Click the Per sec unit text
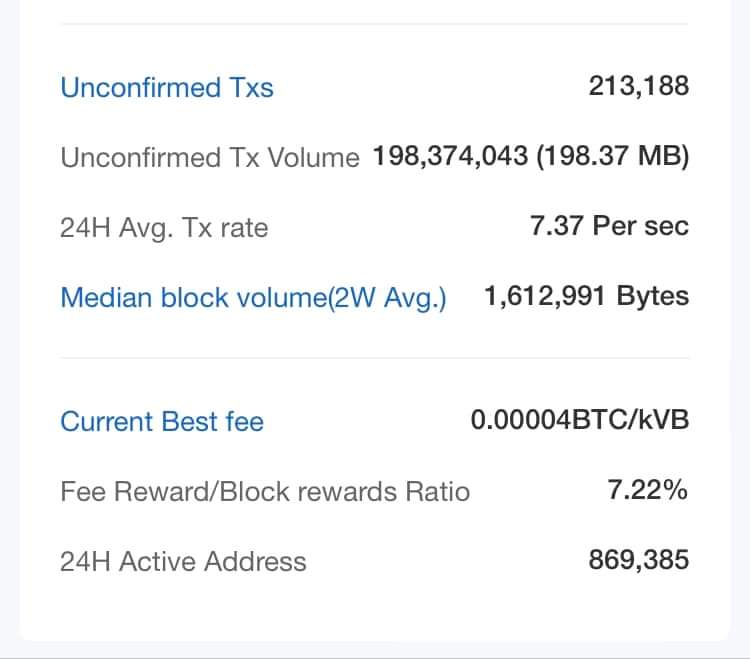 click(x=640, y=226)
